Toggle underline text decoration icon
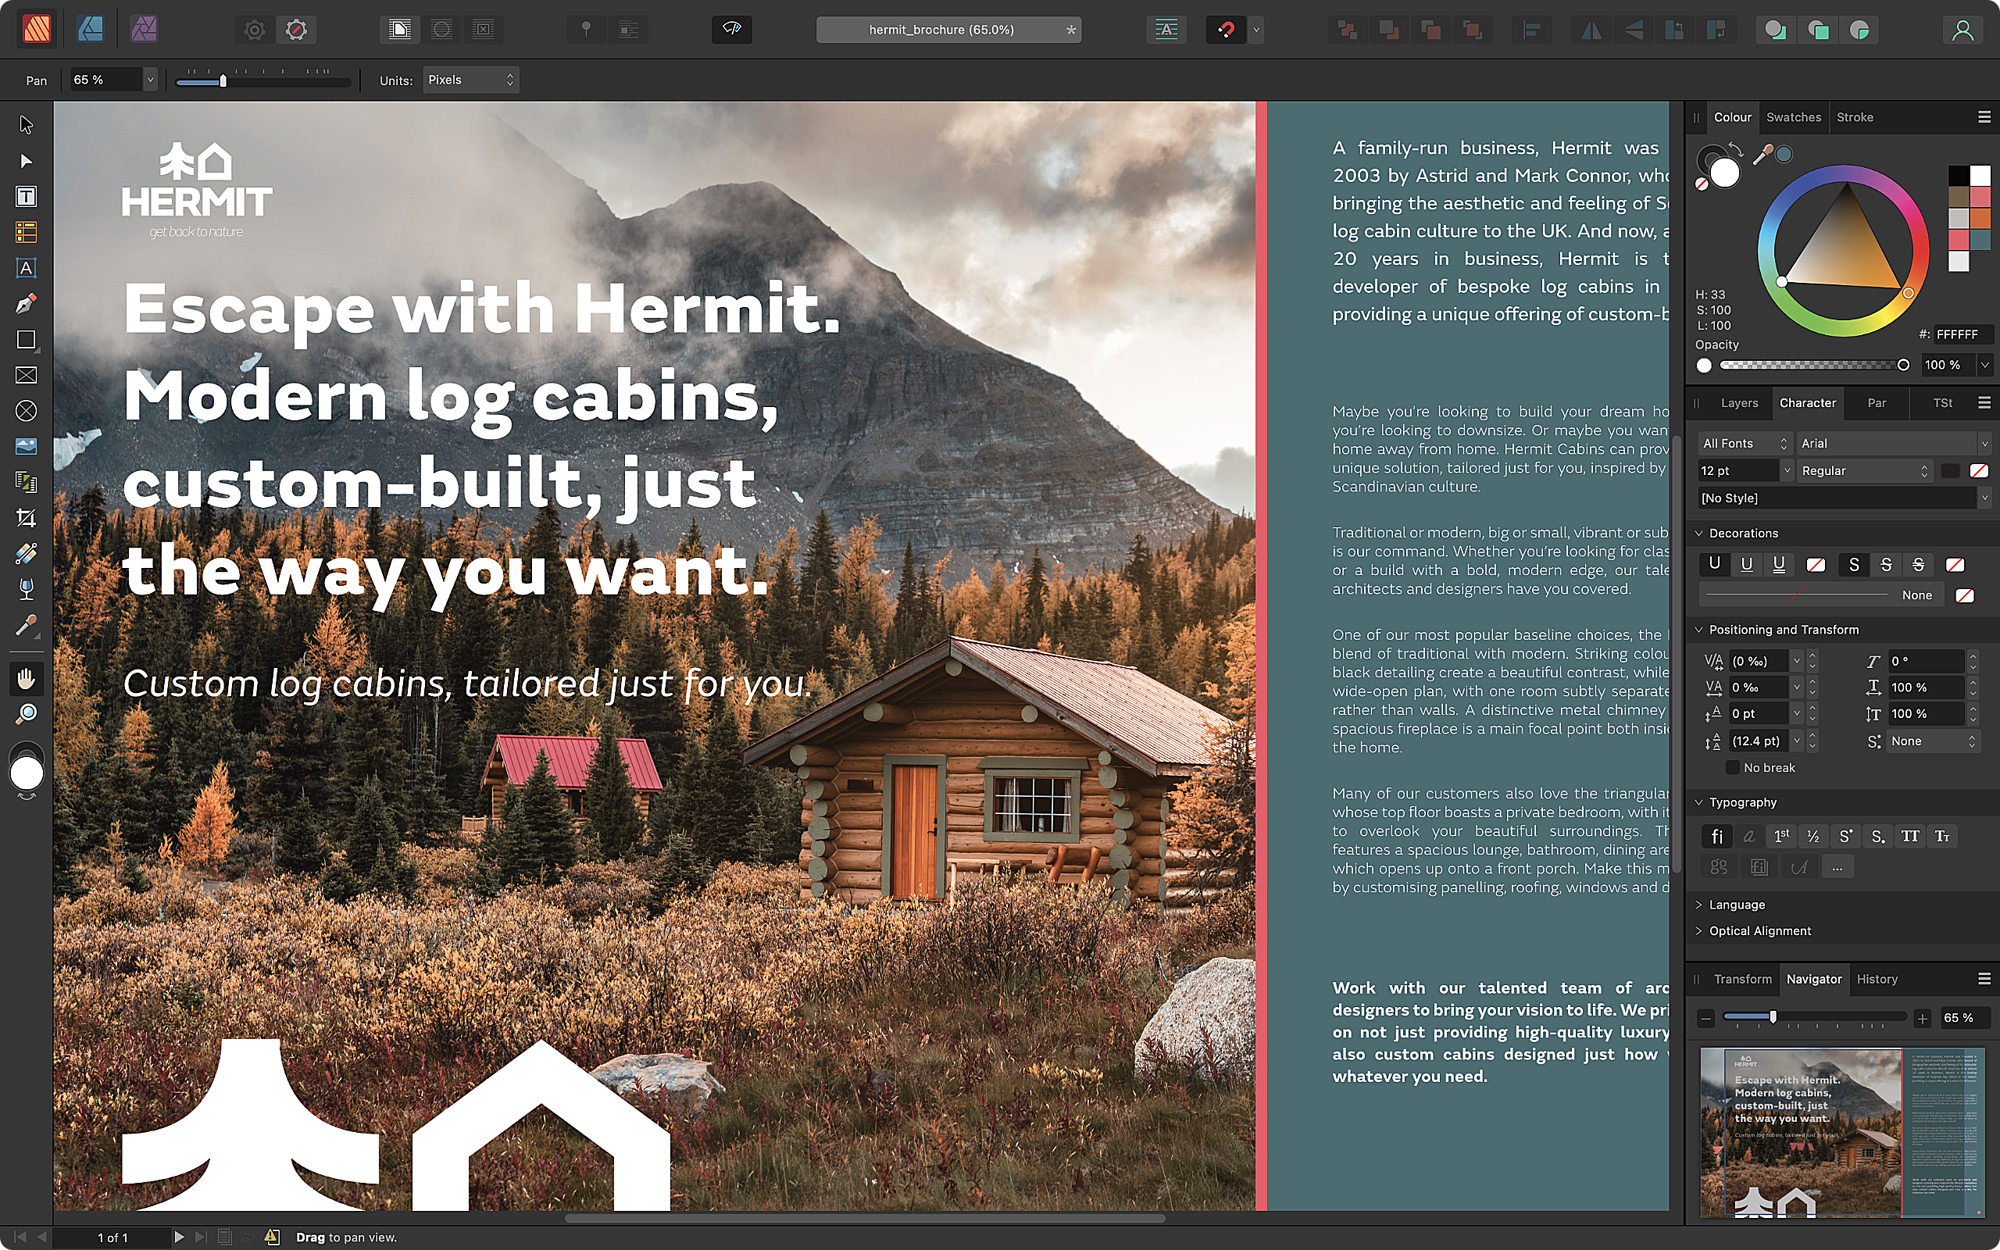Image resolution: width=2000 pixels, height=1250 pixels. coord(1715,562)
